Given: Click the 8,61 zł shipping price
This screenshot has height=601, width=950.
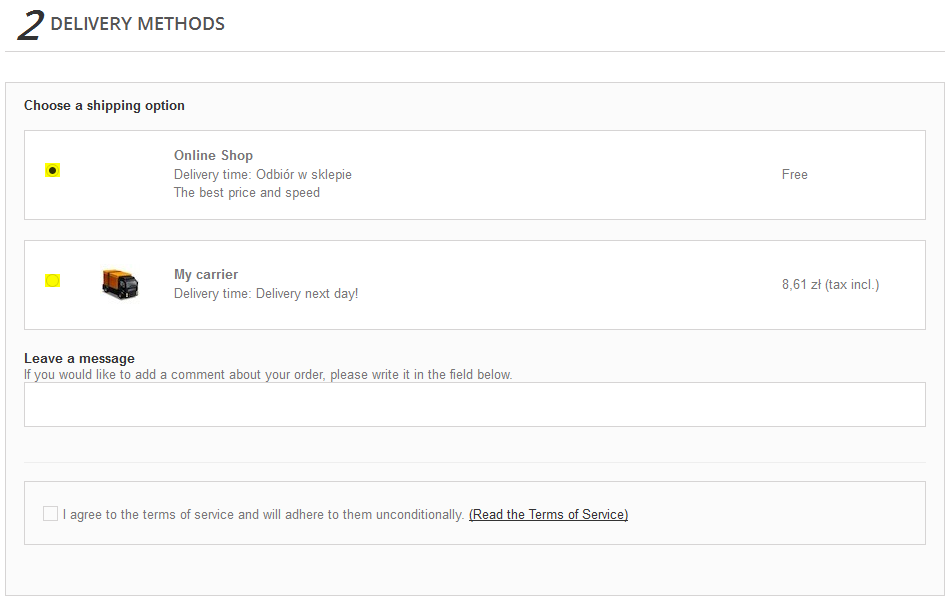Looking at the screenshot, I should (801, 285).
